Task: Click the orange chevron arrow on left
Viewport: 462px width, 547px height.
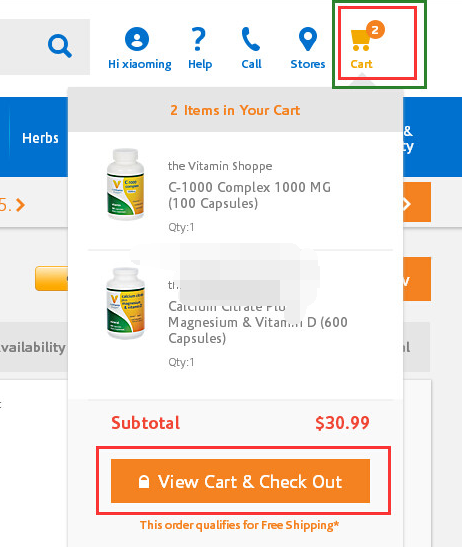Action: coord(21,205)
